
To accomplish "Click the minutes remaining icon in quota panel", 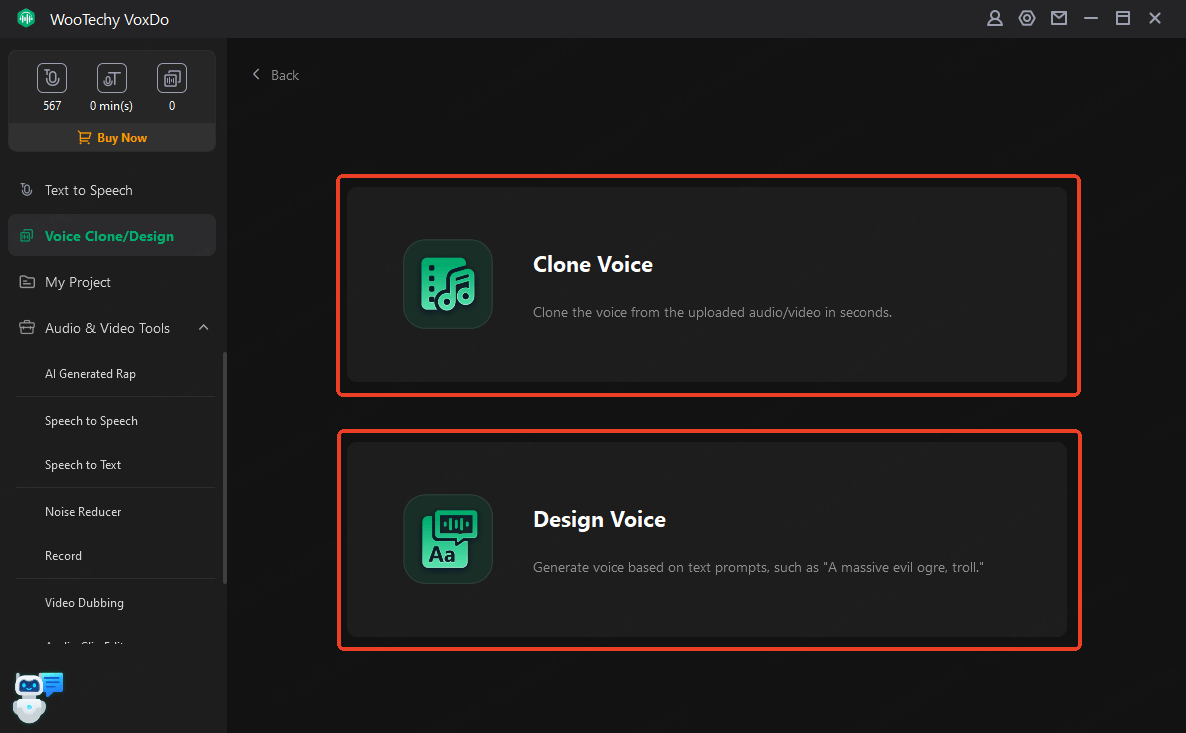I will (x=111, y=78).
